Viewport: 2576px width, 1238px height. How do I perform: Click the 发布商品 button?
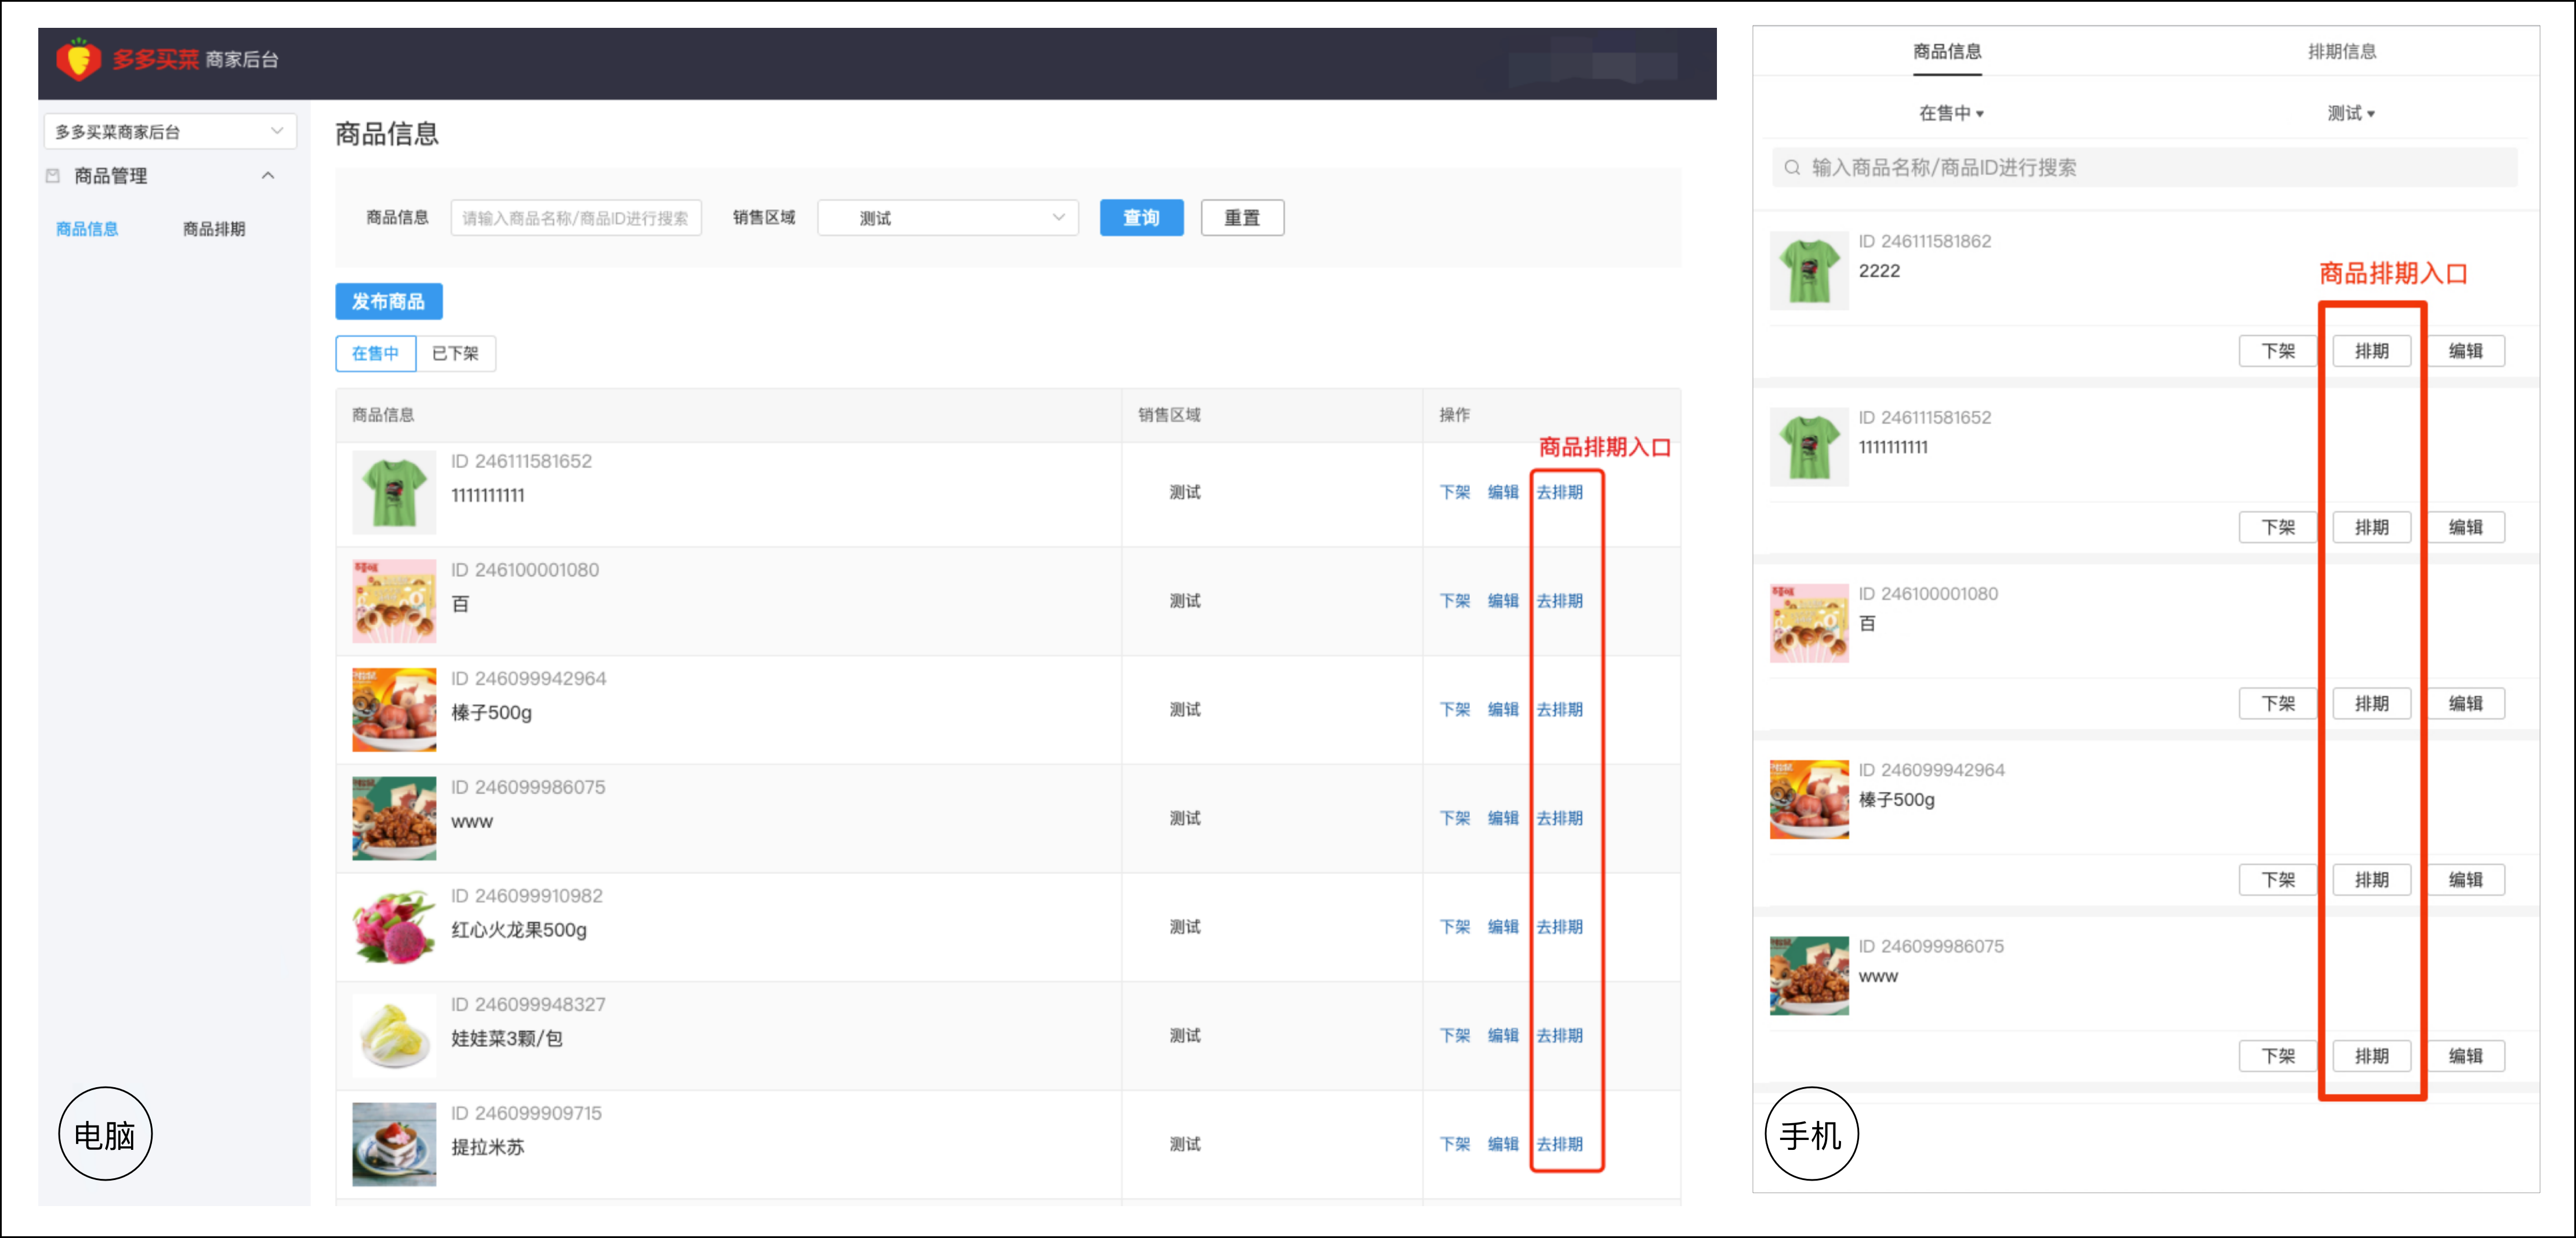pos(389,301)
